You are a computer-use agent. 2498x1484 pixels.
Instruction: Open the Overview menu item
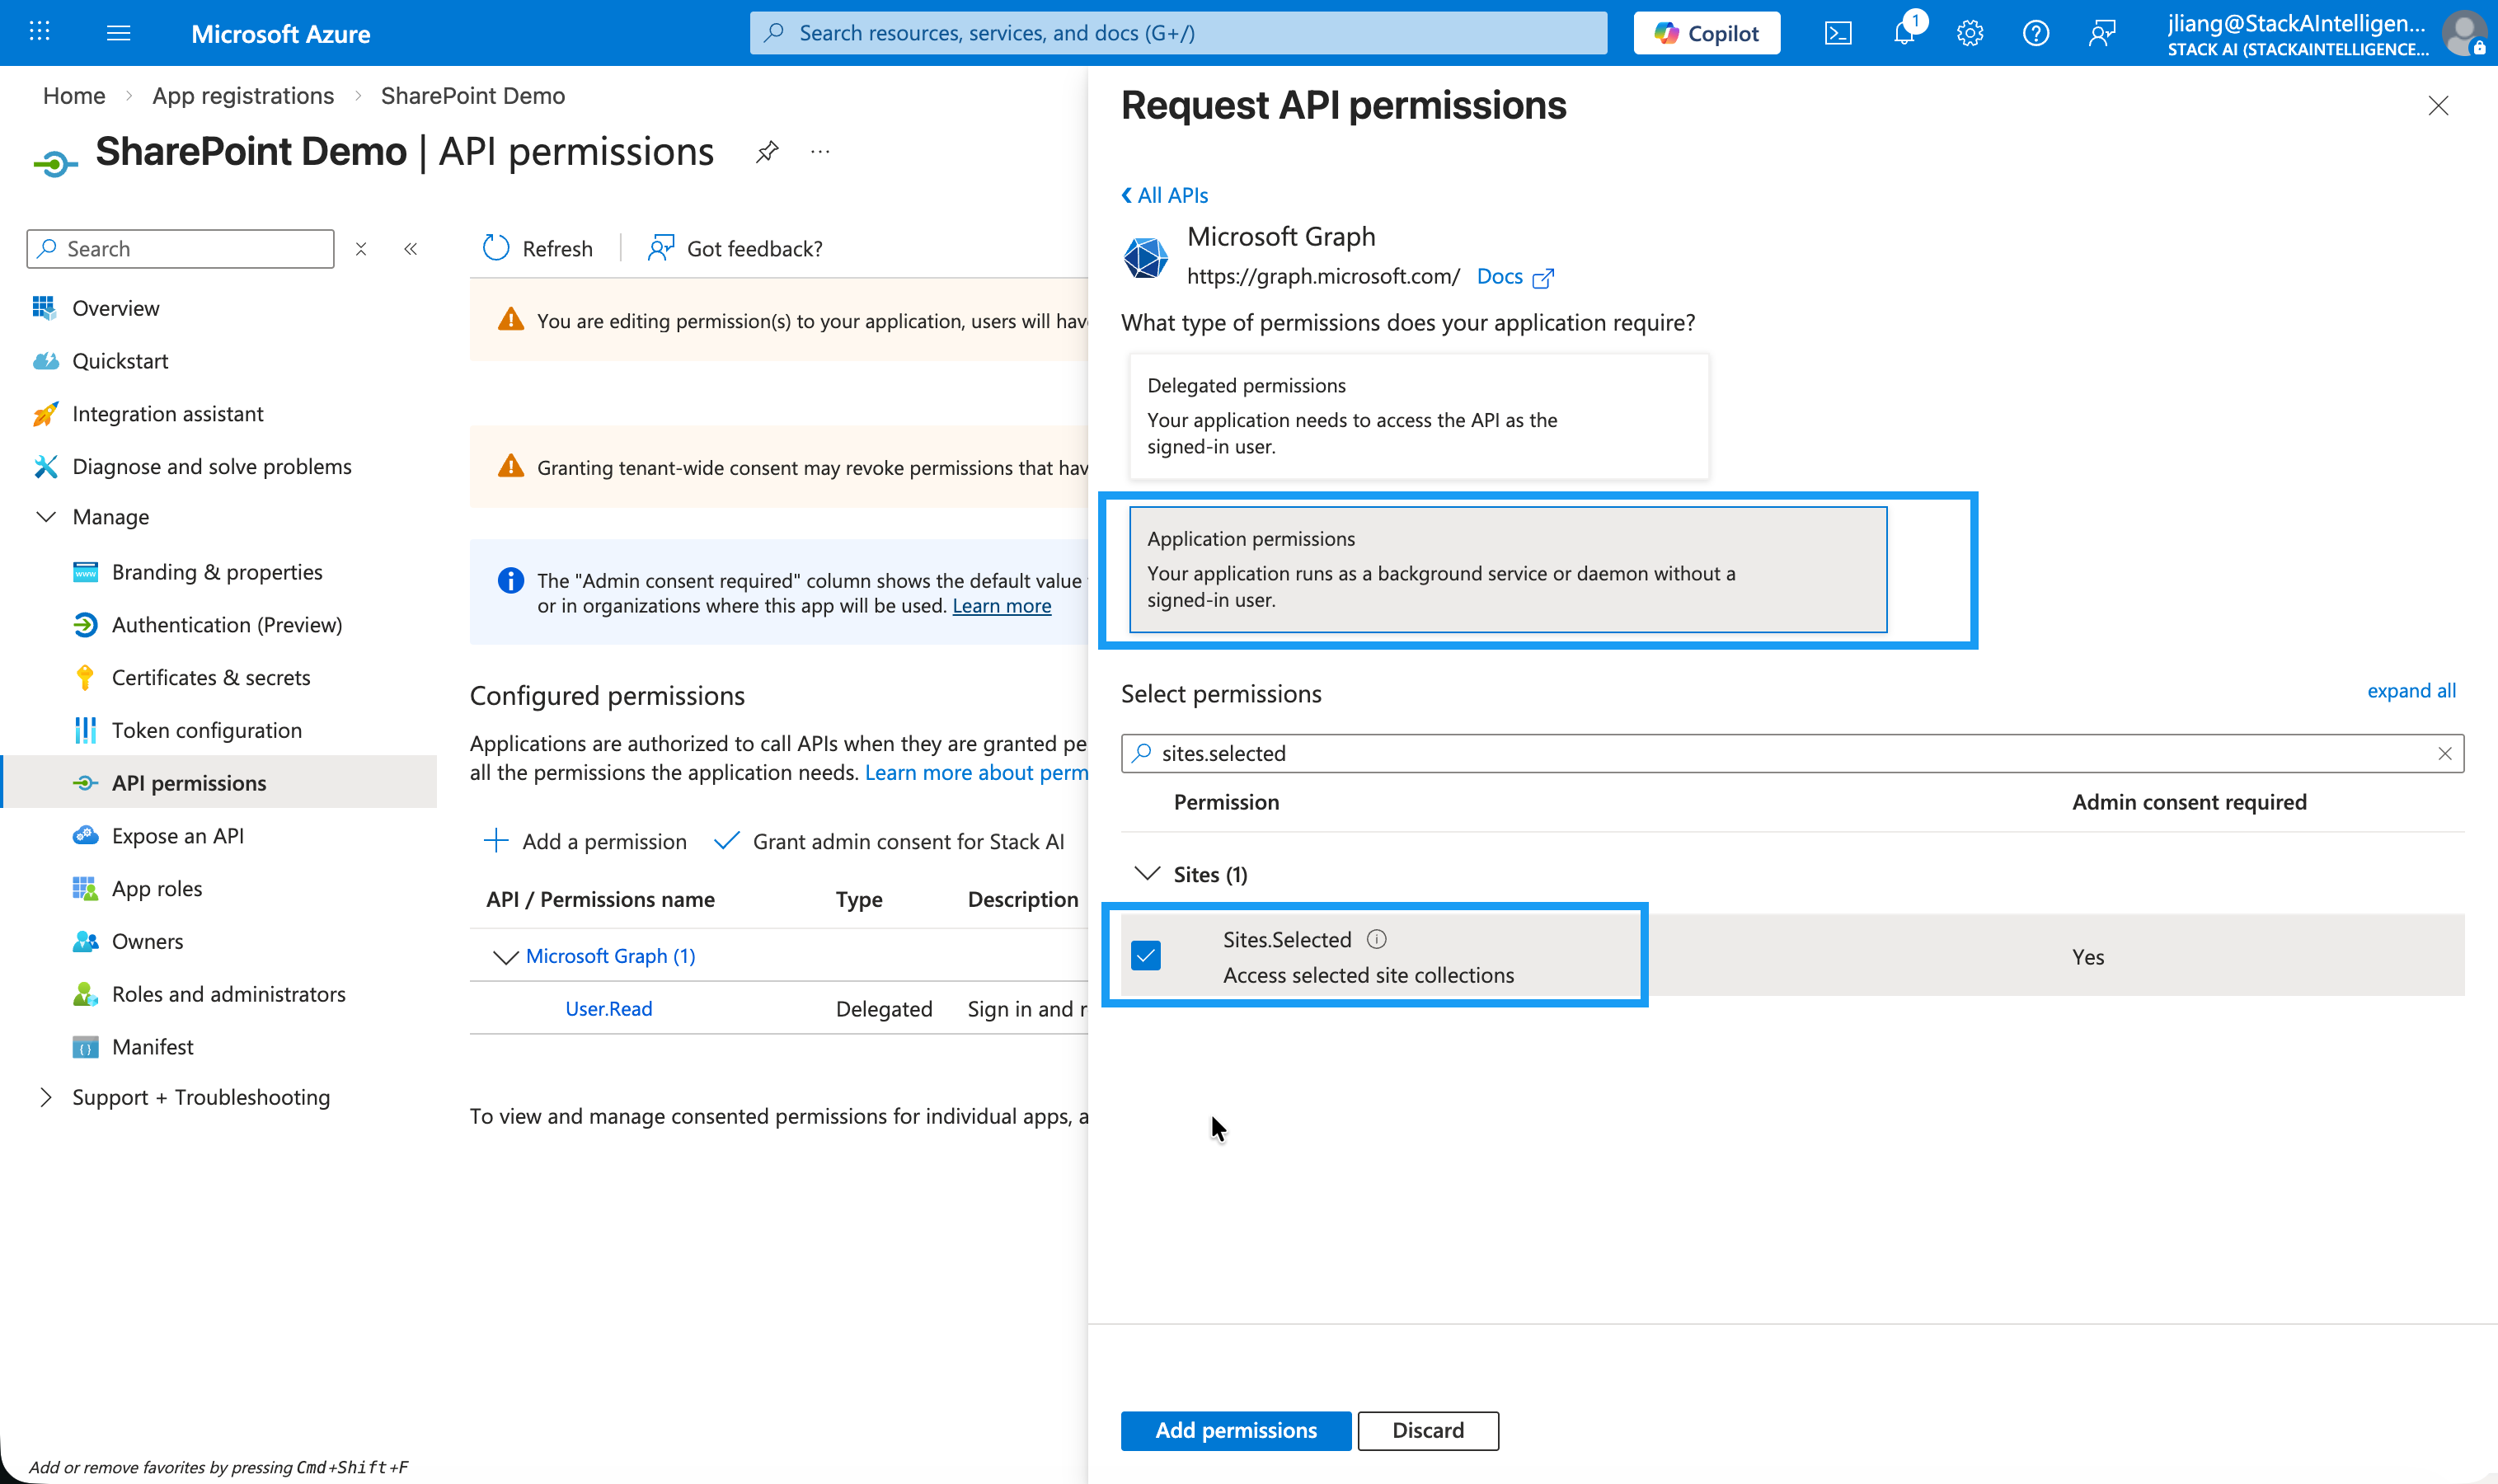(x=115, y=308)
